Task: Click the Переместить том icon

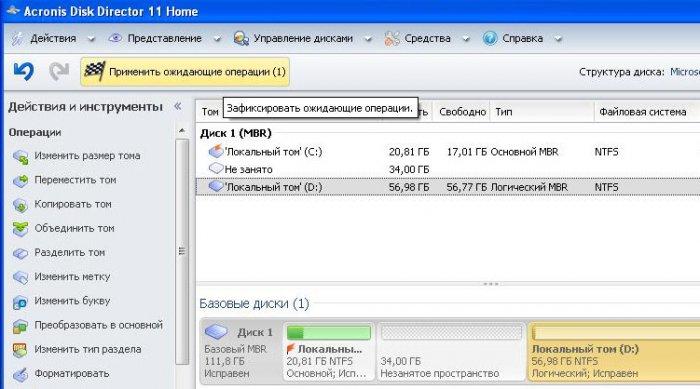Action: coord(21,180)
